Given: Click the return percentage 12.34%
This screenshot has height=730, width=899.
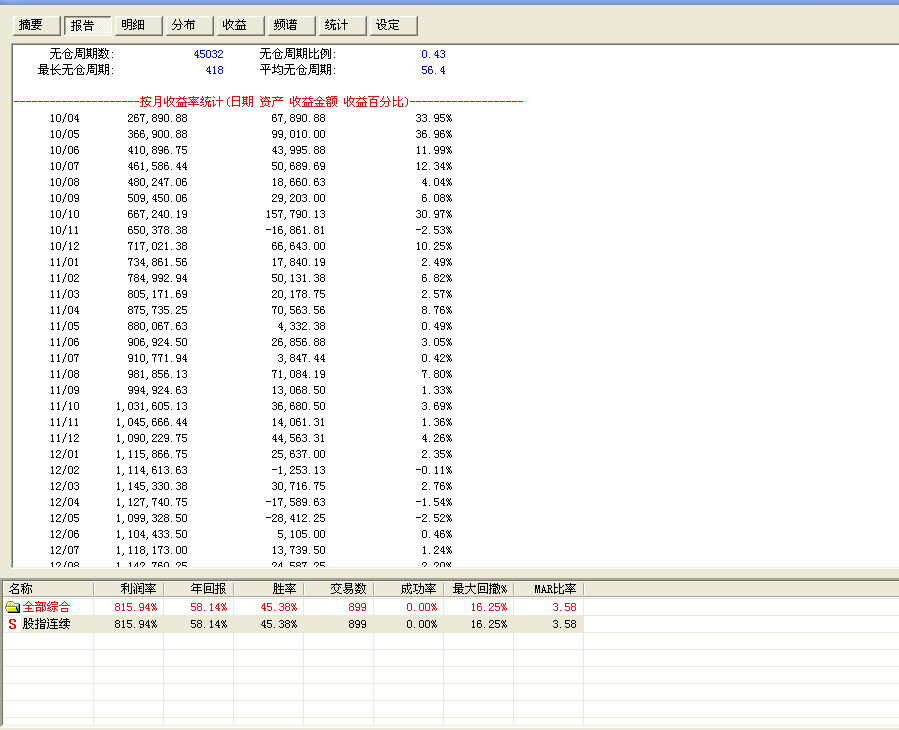Looking at the screenshot, I should pyautogui.click(x=433, y=166).
